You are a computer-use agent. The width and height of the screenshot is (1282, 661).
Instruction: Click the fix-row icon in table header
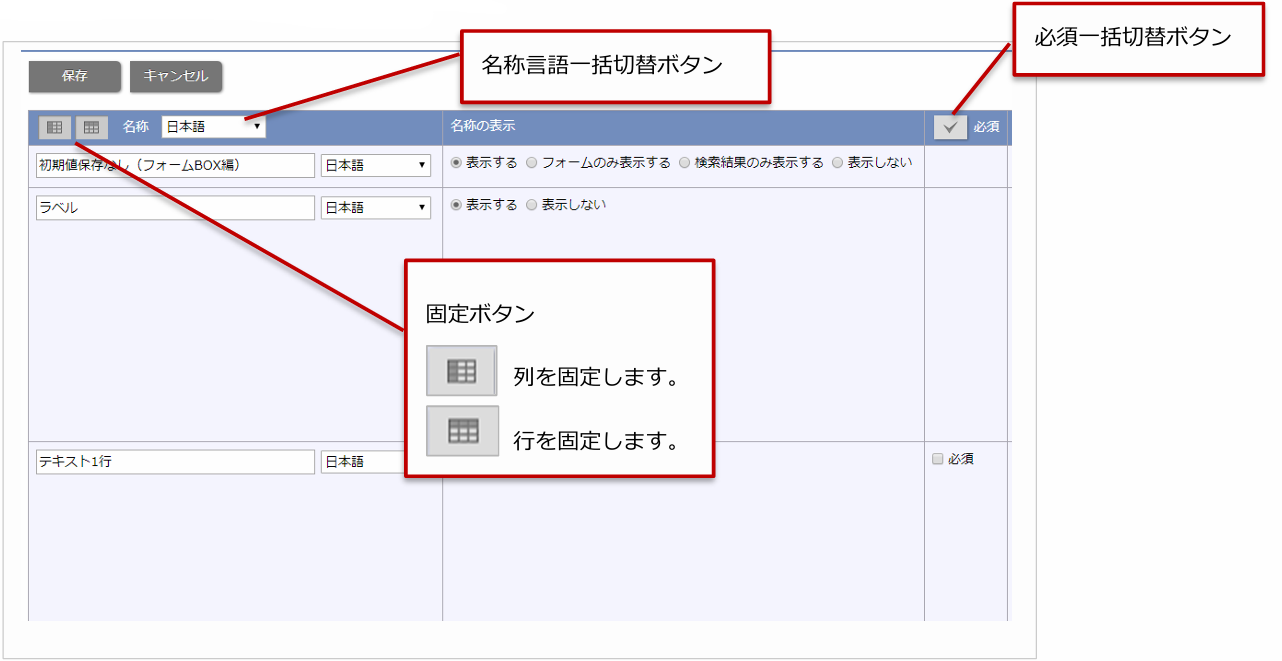pos(92,128)
